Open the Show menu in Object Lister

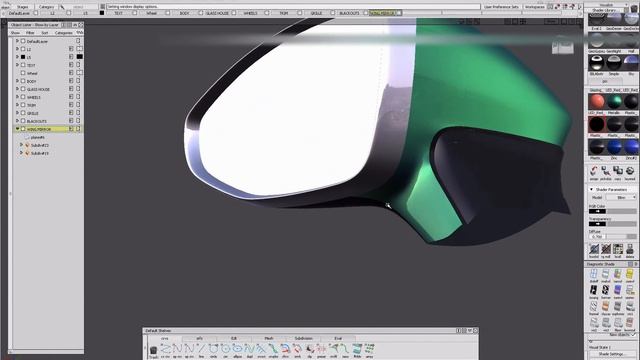pos(15,33)
